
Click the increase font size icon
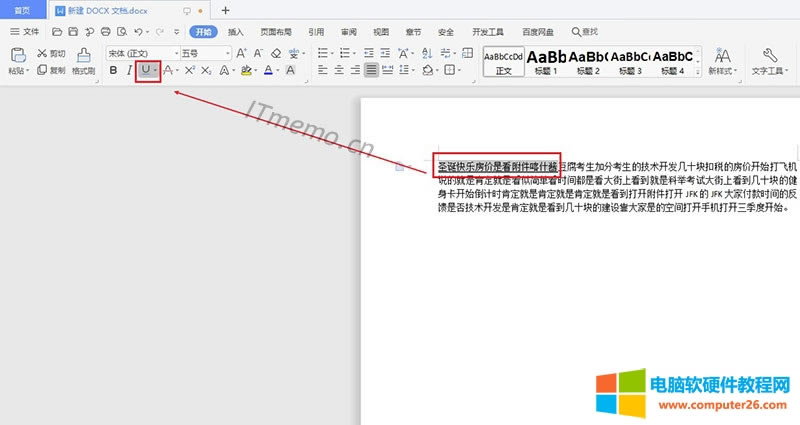(241, 53)
